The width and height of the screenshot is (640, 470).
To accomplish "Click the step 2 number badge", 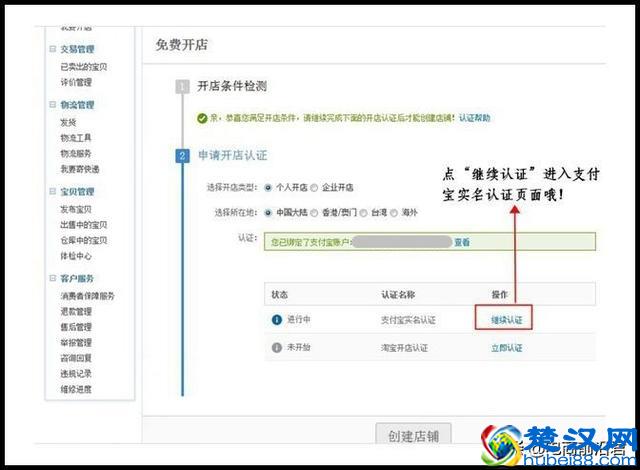I will 182,155.
